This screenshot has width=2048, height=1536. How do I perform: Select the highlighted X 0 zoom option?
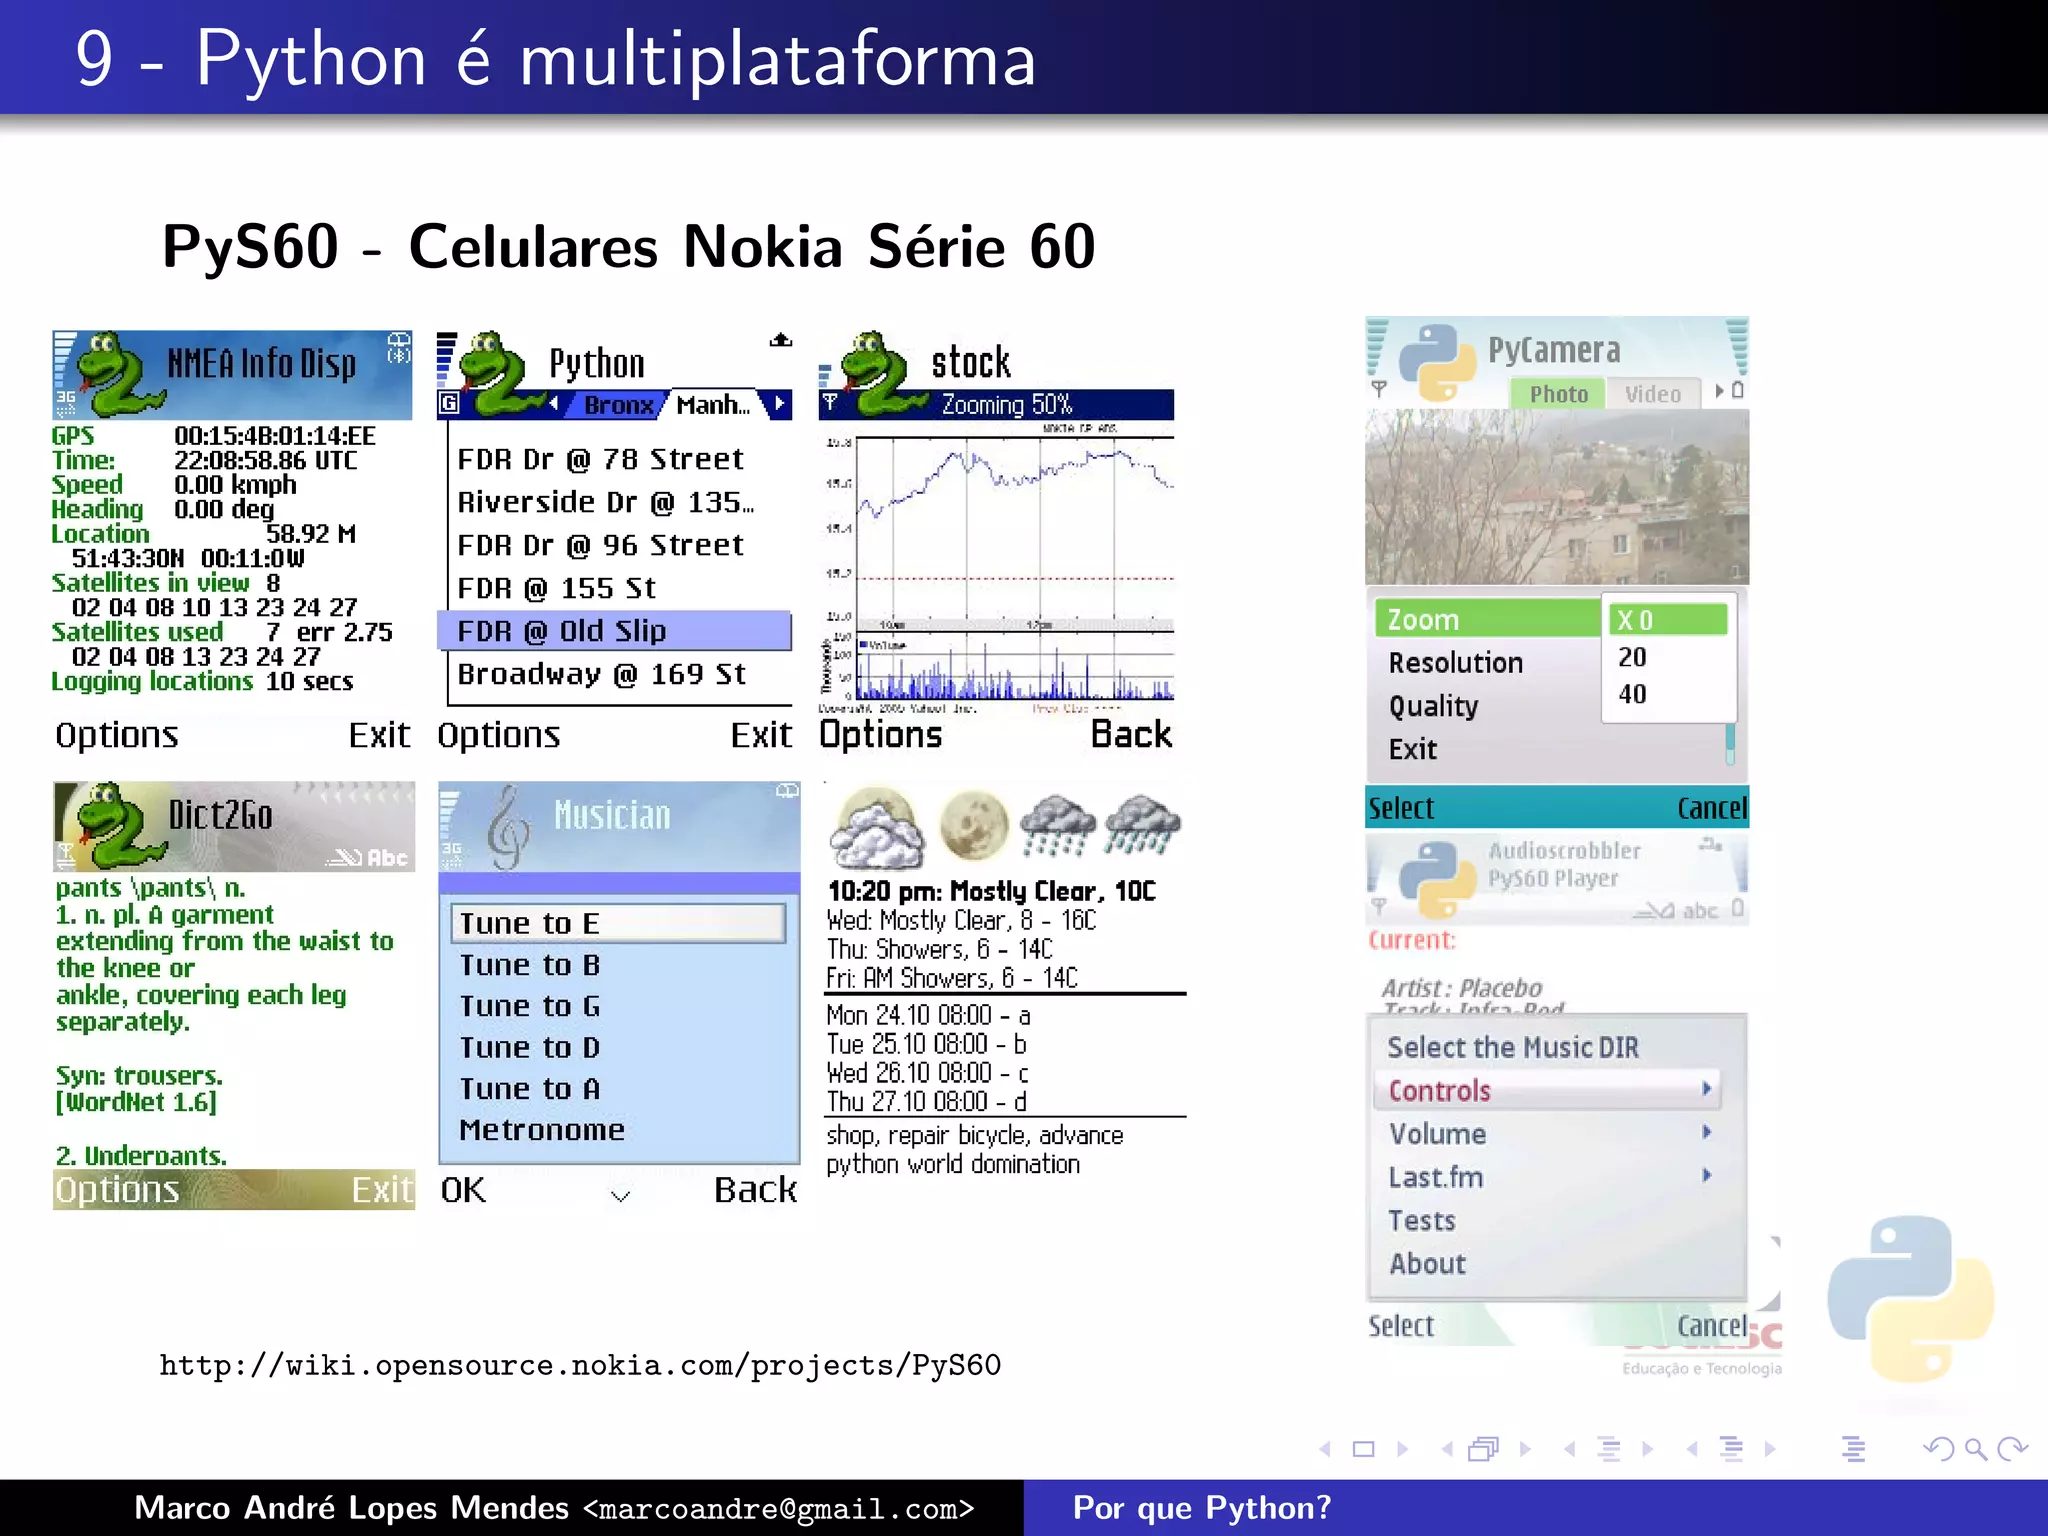[x=1667, y=620]
